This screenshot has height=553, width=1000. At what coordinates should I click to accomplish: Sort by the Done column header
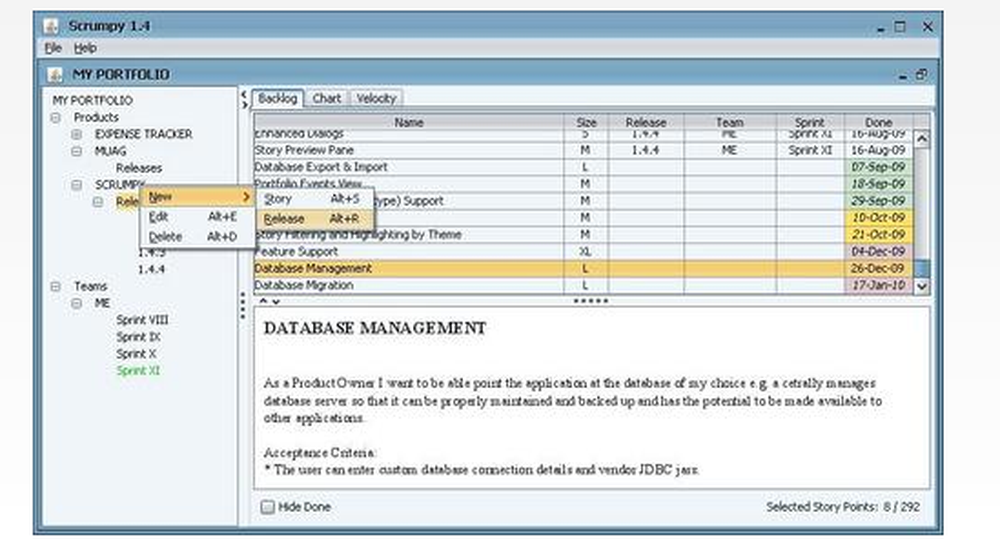[878, 122]
